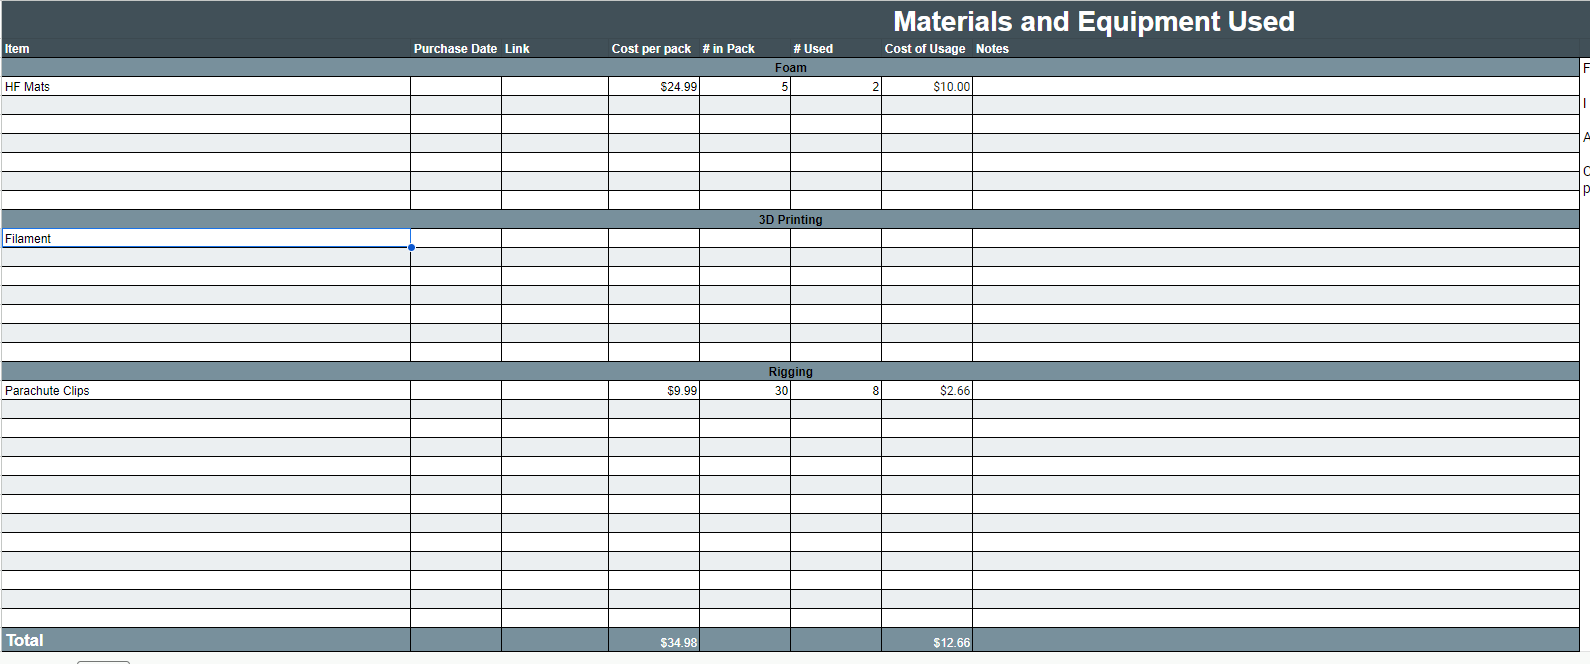1590x664 pixels.
Task: Click the Foam section header
Action: pyautogui.click(x=790, y=68)
